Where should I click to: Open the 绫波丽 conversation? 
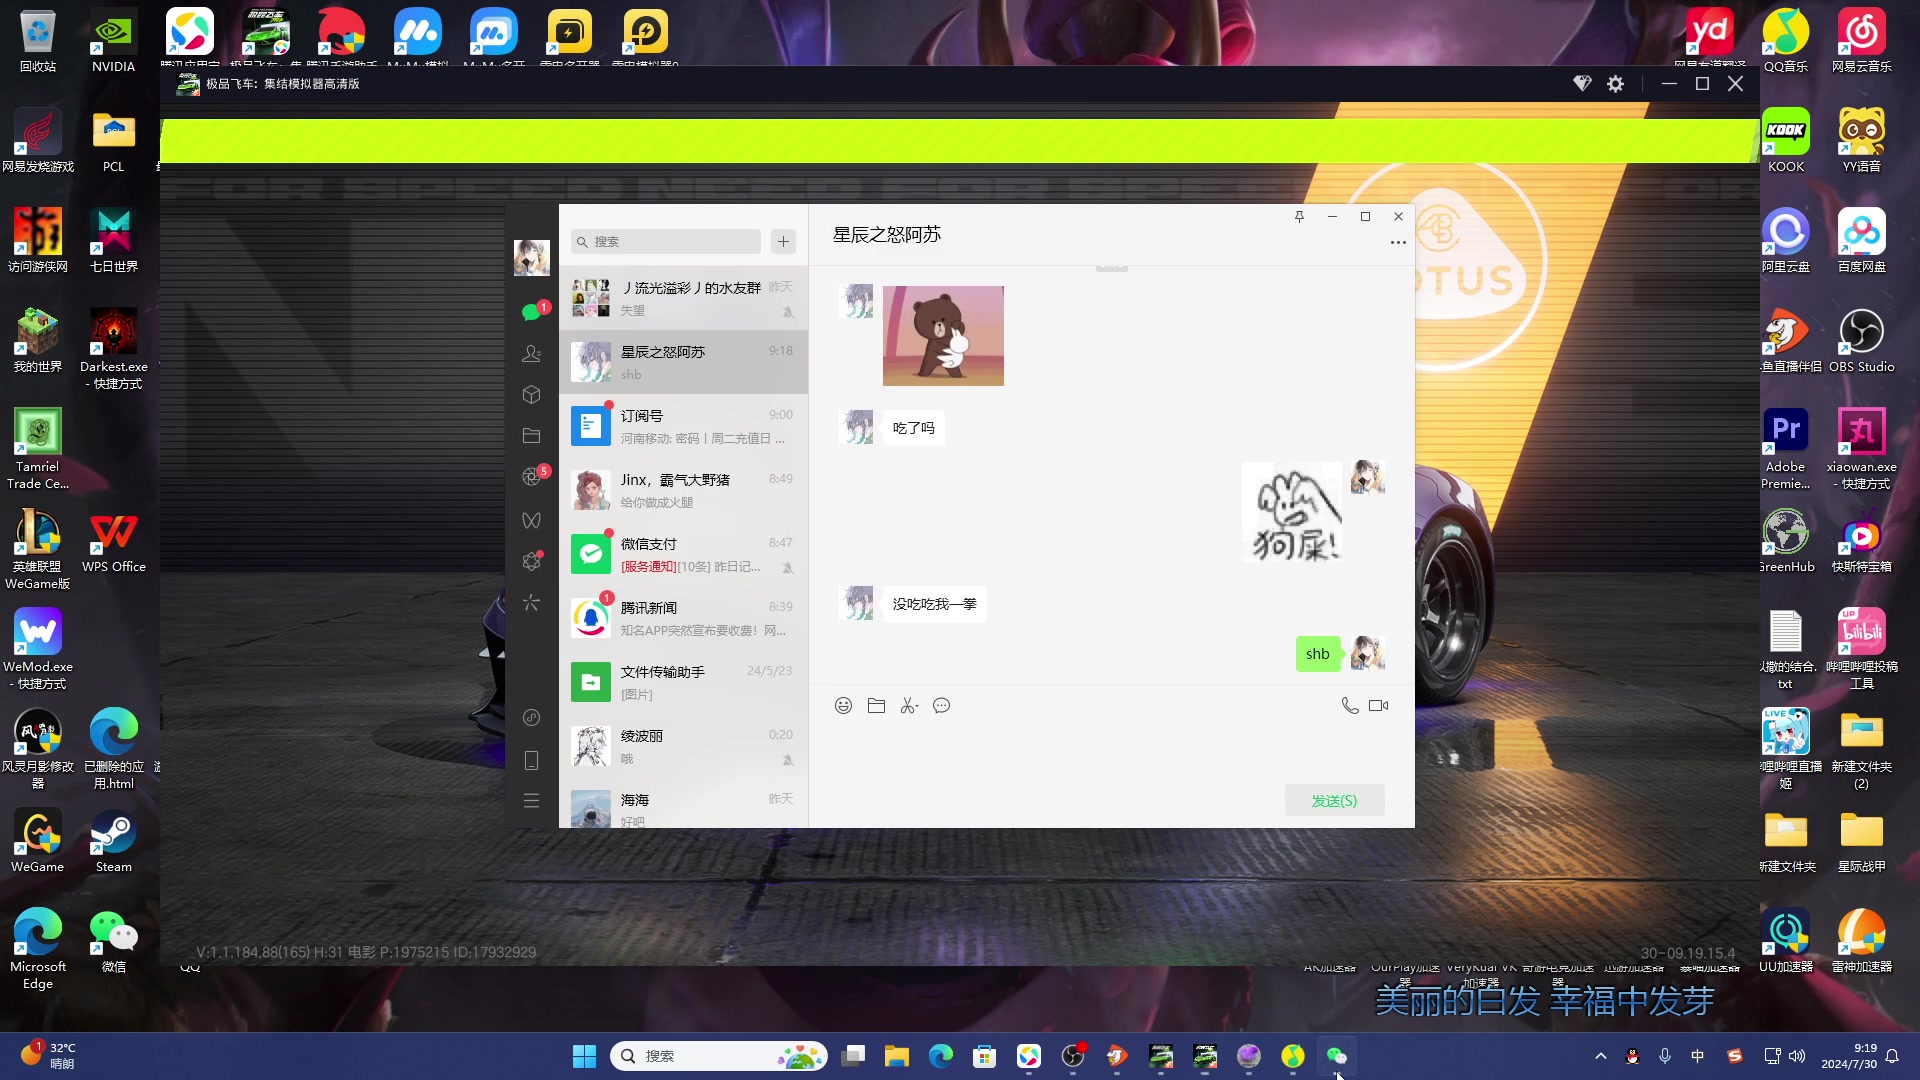pos(683,746)
